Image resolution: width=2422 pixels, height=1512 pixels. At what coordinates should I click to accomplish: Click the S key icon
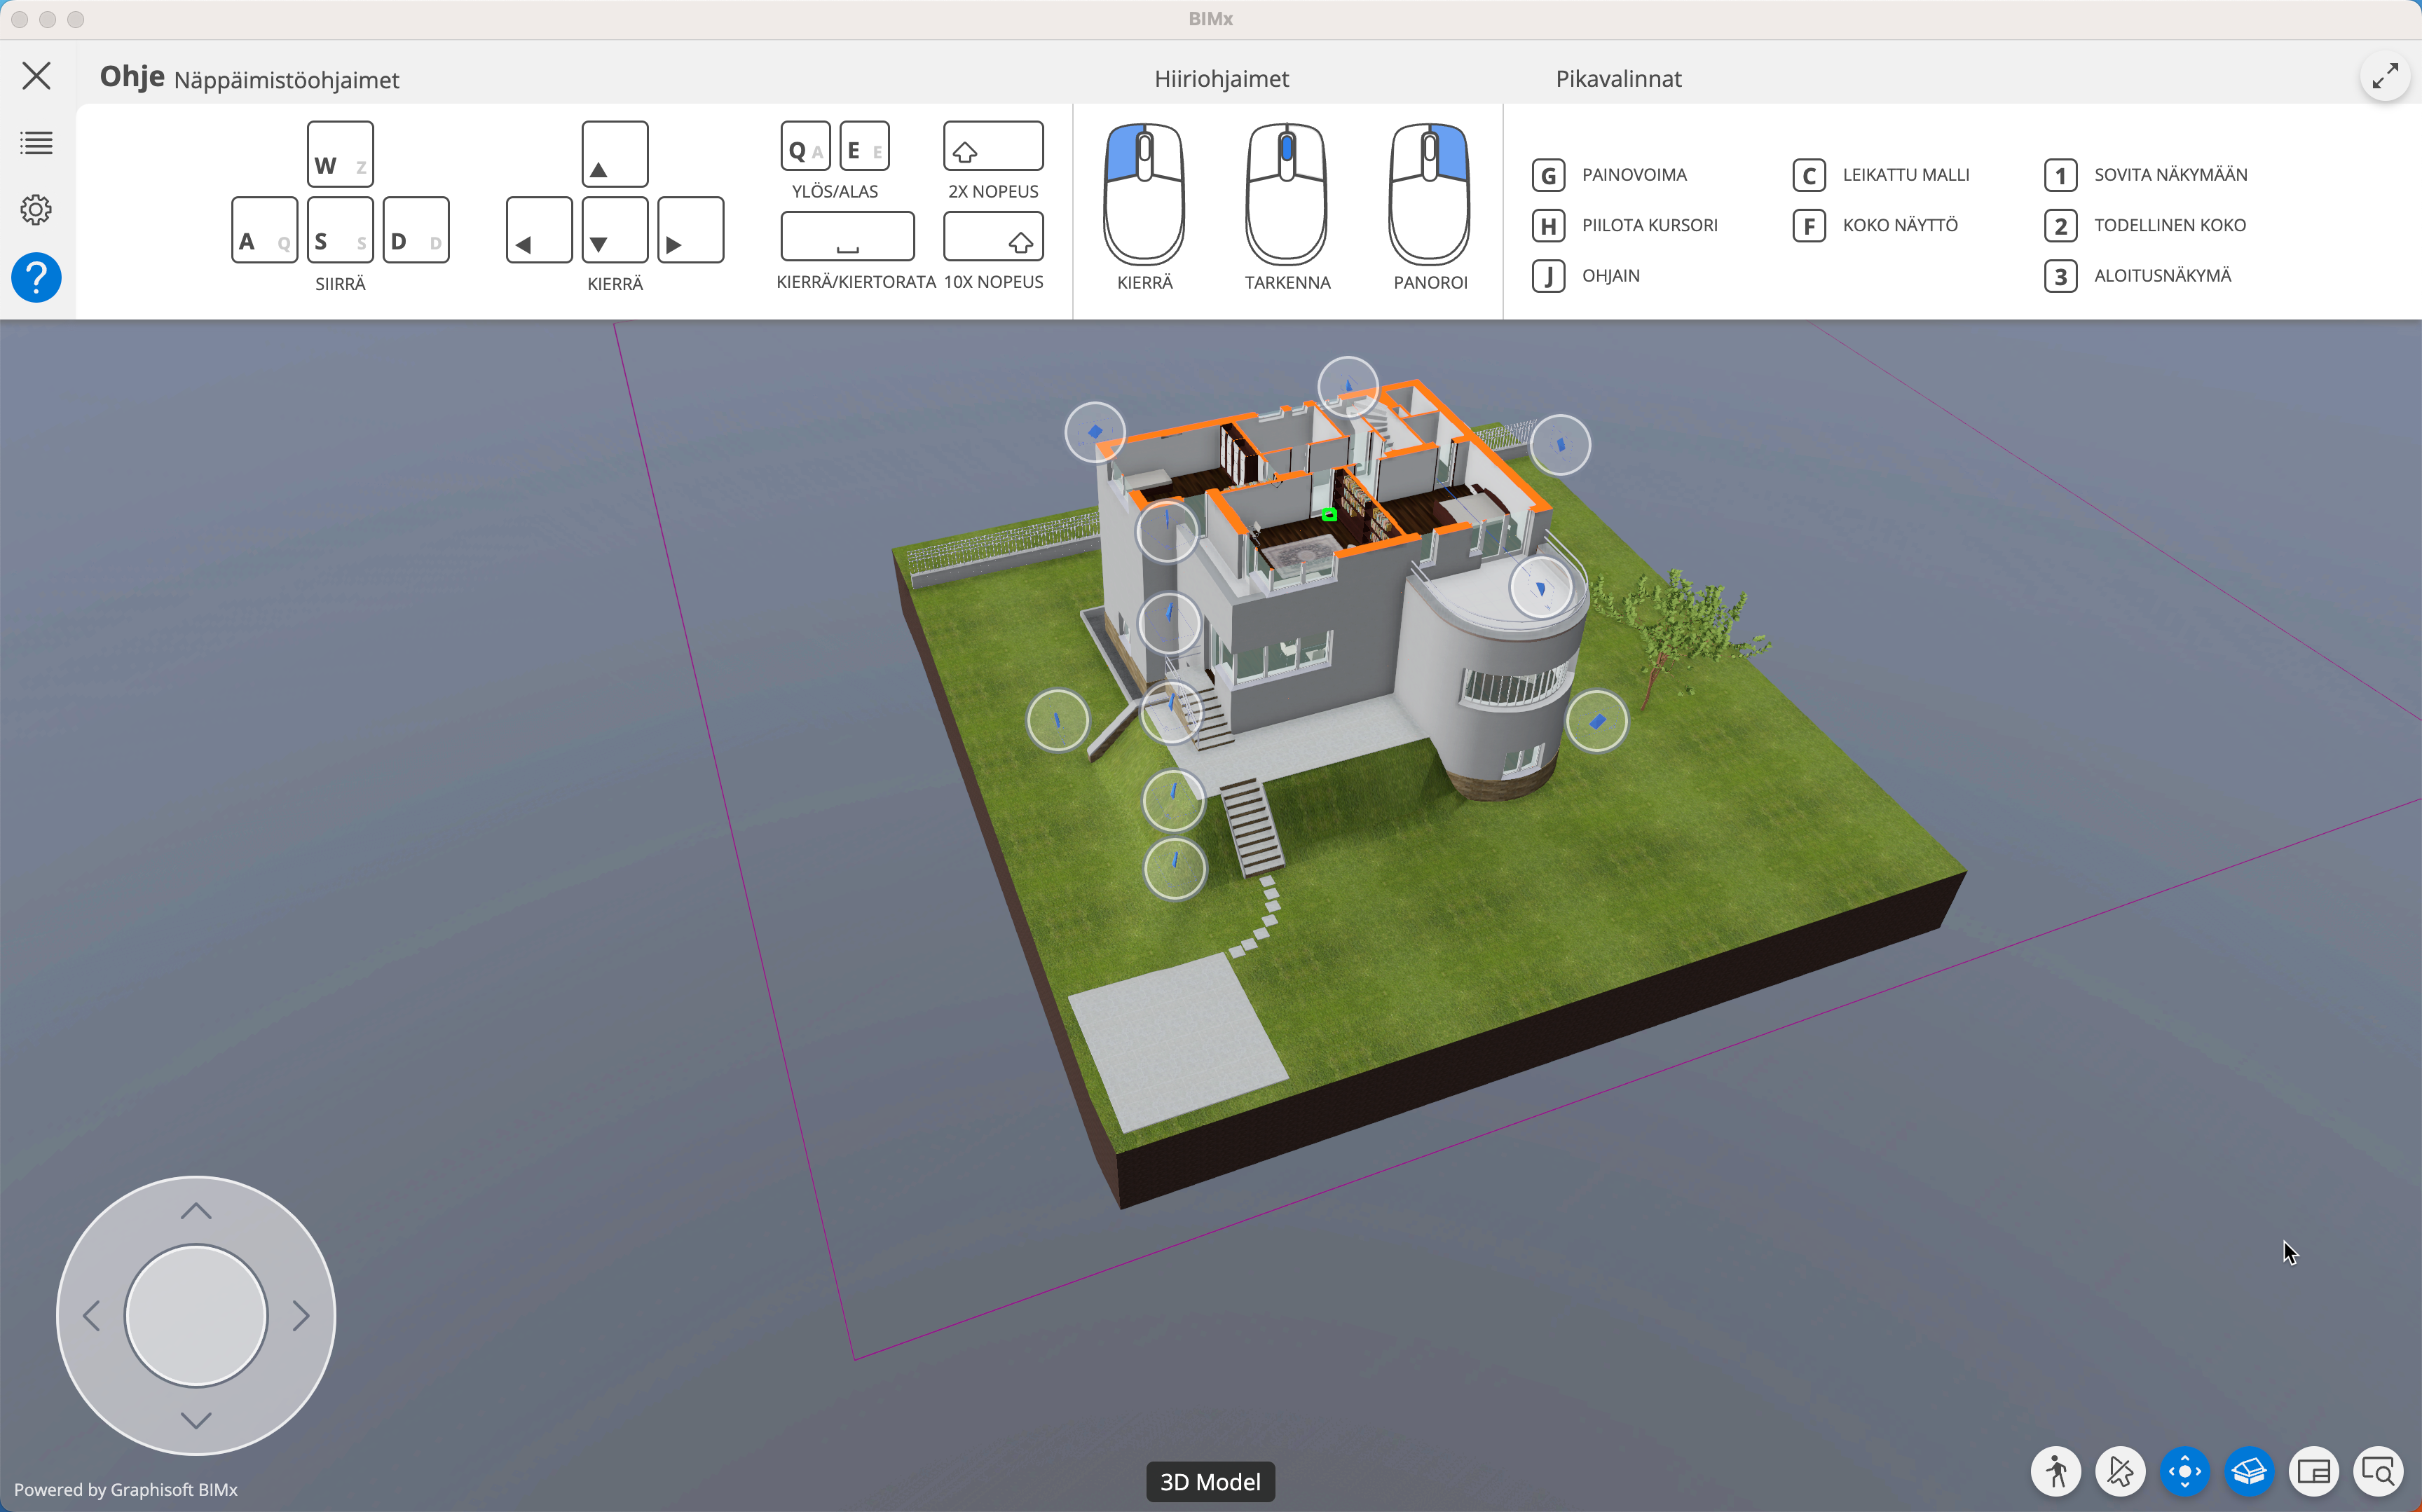pyautogui.click(x=340, y=230)
